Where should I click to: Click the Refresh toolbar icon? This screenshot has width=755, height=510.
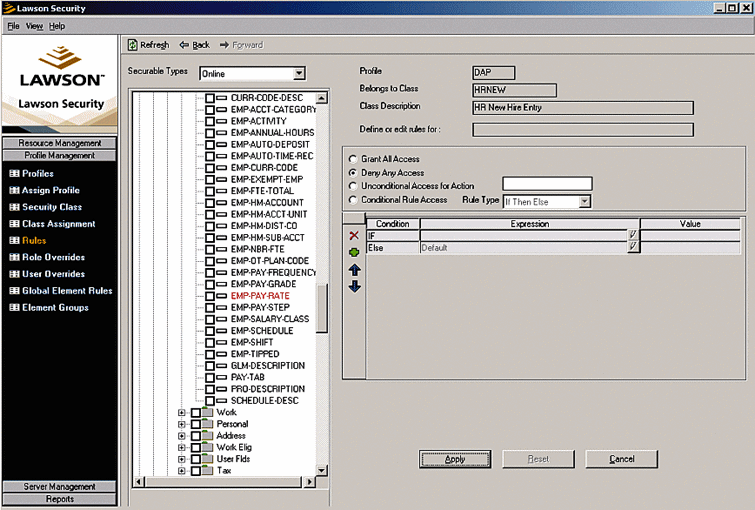[x=132, y=45]
